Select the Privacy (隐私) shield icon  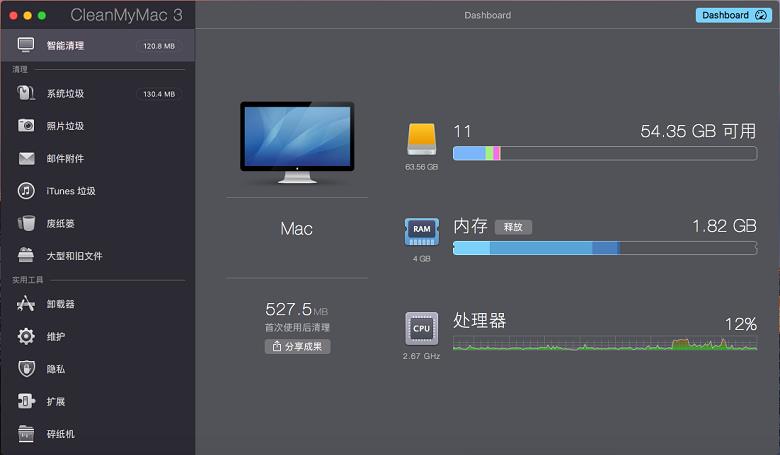tap(26, 368)
